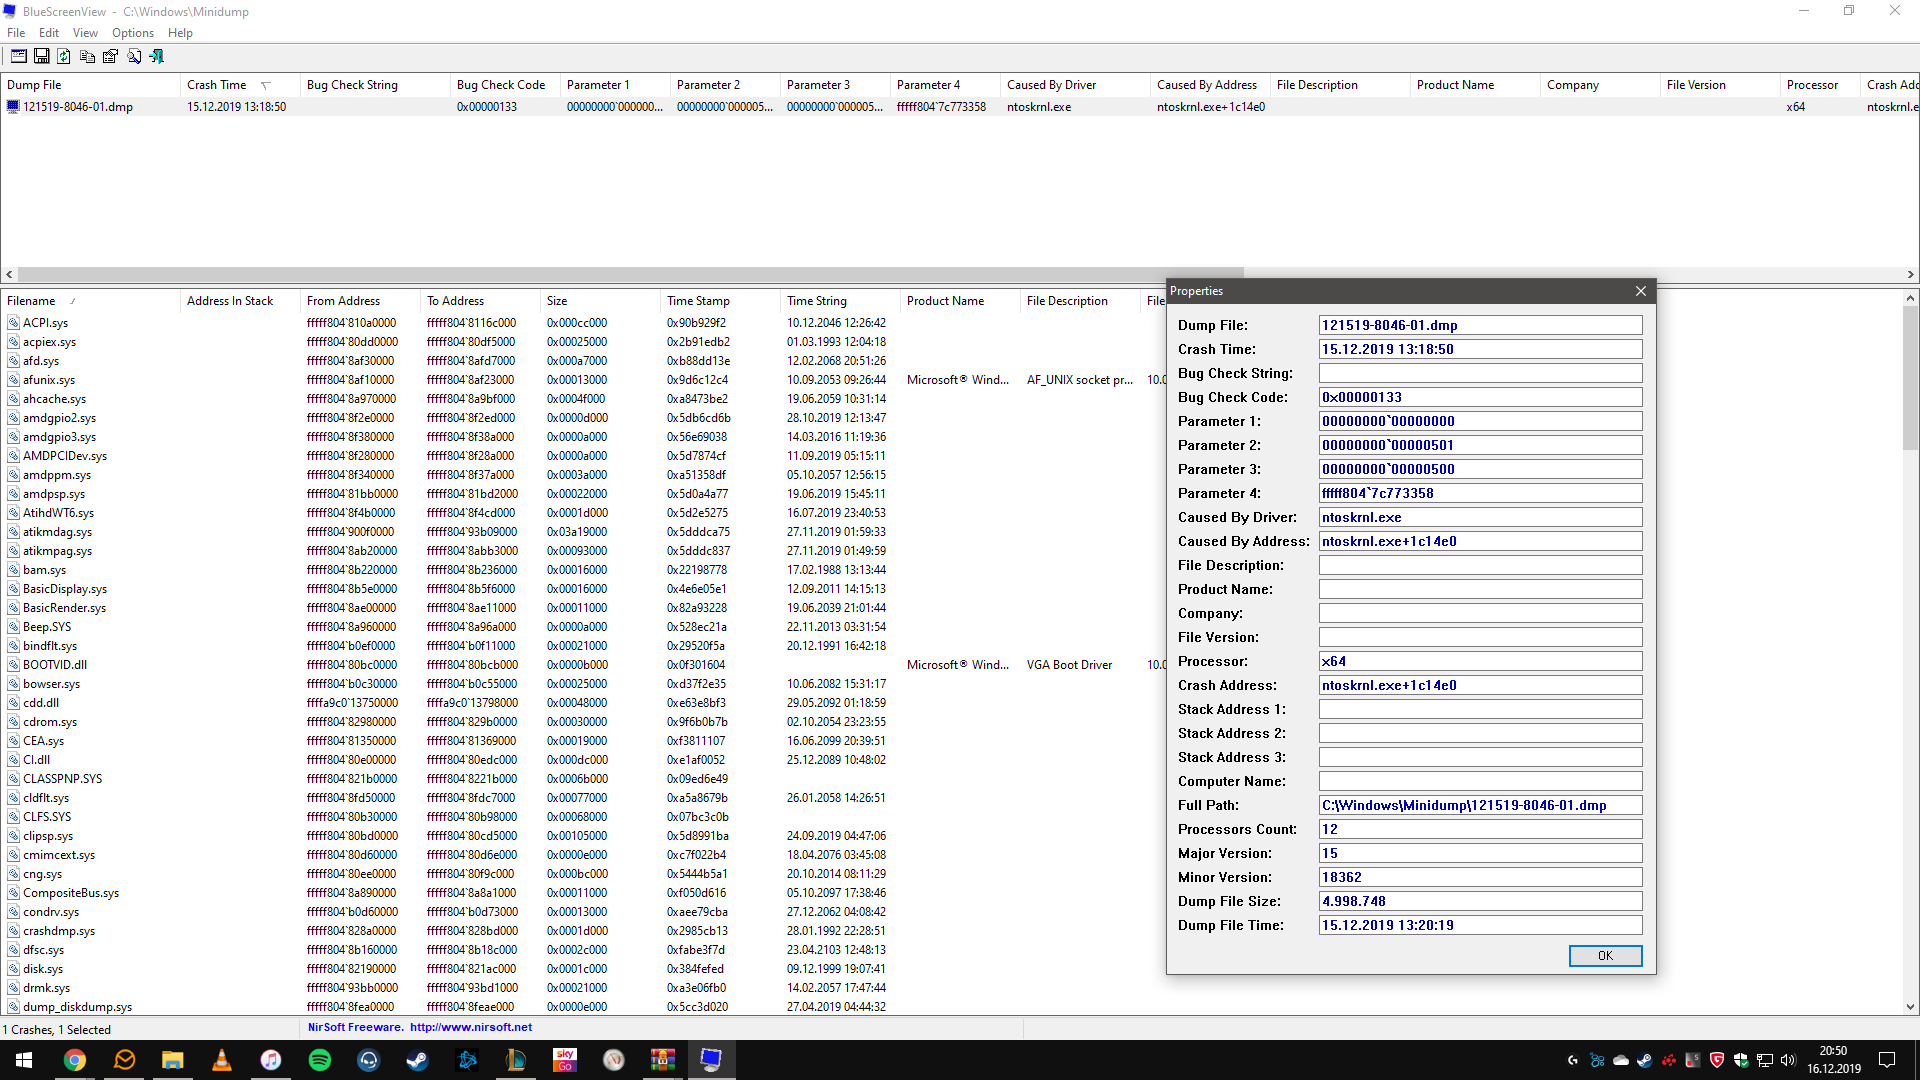This screenshot has width=1920, height=1080.
Task: Sort drivers by Filename column header
Action: click(32, 301)
